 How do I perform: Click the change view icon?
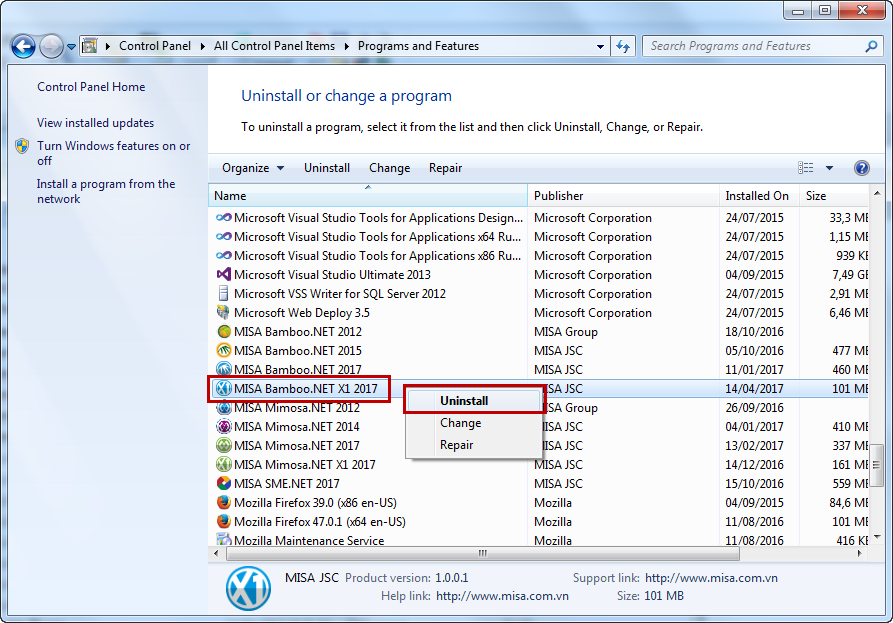[x=805, y=167]
